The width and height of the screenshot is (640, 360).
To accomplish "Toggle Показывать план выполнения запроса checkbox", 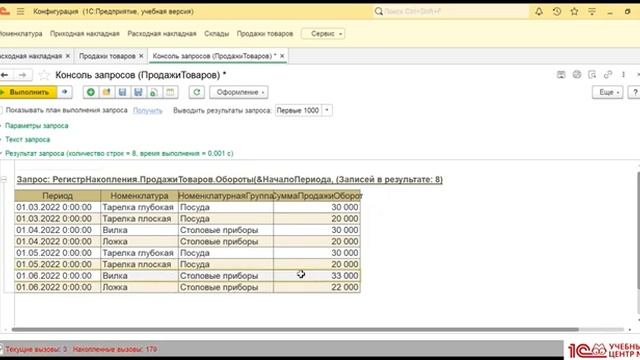I will (x=1, y=110).
